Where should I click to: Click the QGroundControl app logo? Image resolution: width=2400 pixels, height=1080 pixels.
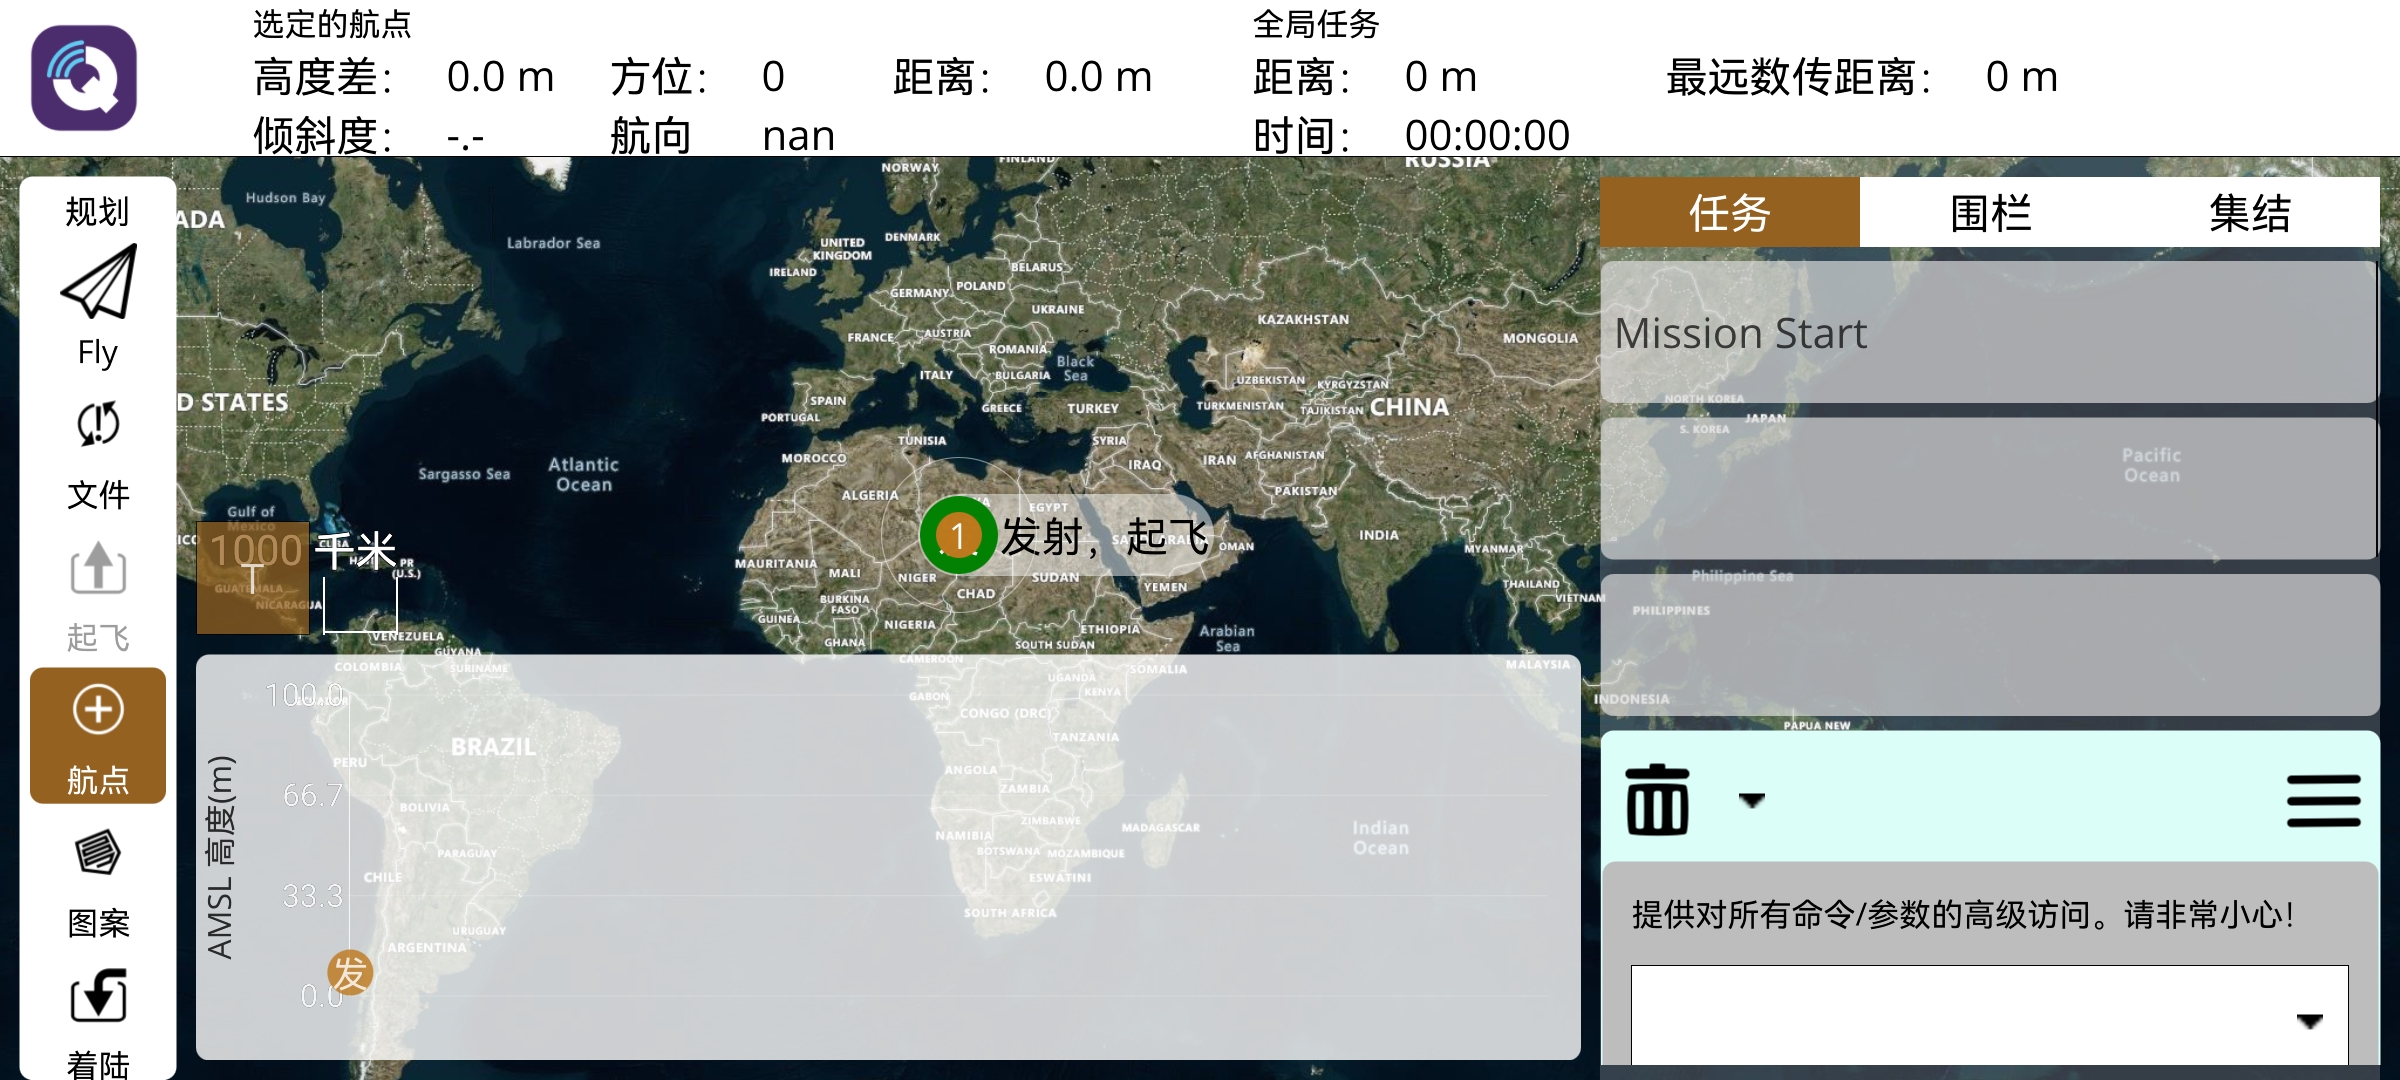pyautogui.click(x=83, y=77)
